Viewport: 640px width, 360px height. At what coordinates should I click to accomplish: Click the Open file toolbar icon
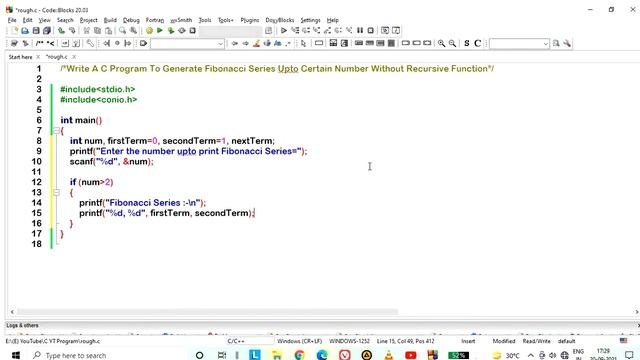click(x=25, y=31)
